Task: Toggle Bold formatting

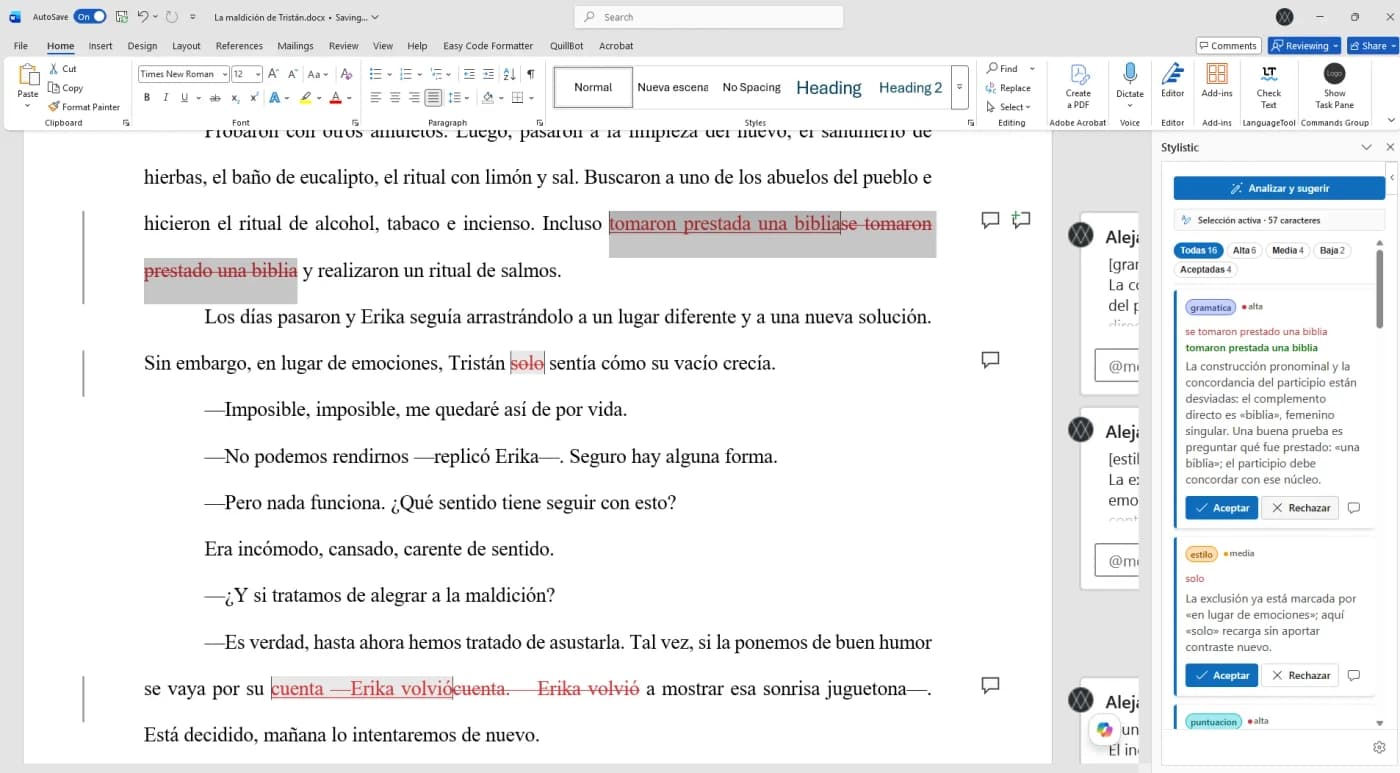Action: [147, 98]
